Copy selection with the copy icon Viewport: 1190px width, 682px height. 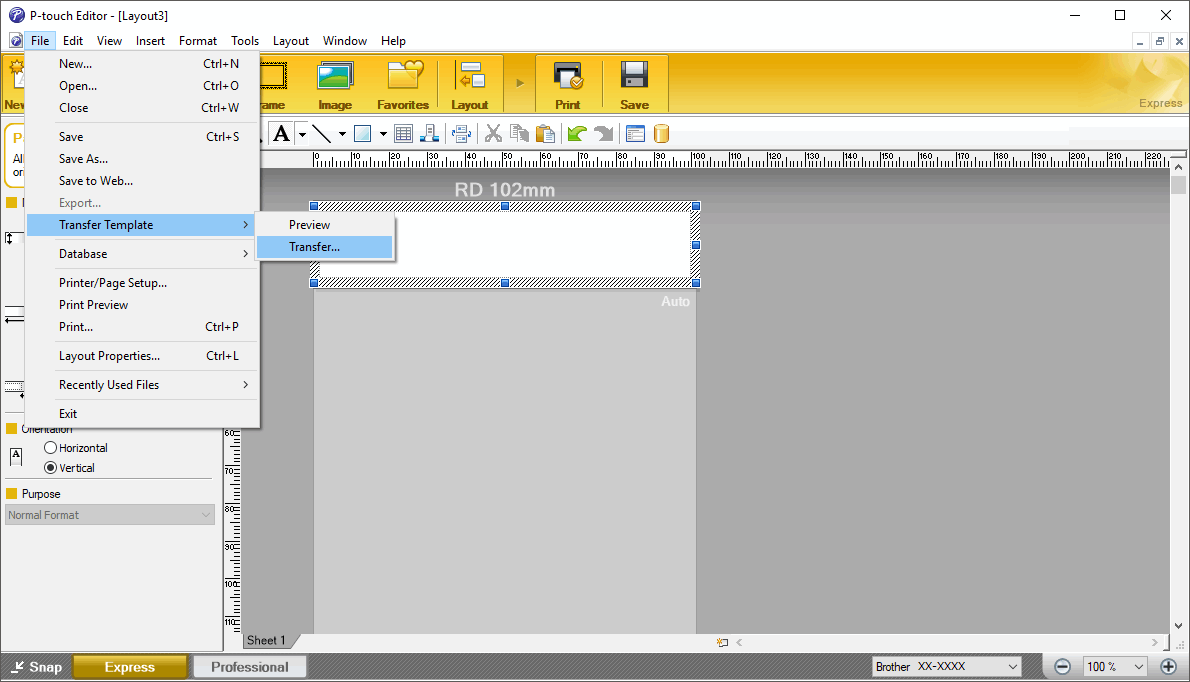[519, 134]
